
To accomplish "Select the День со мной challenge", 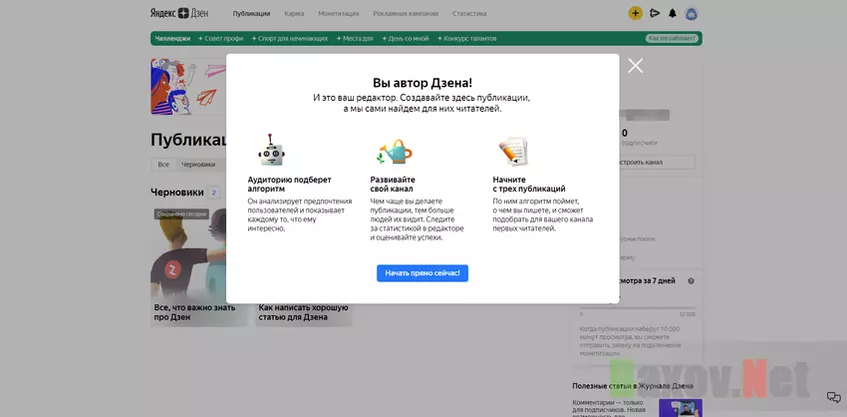I will (x=405, y=38).
